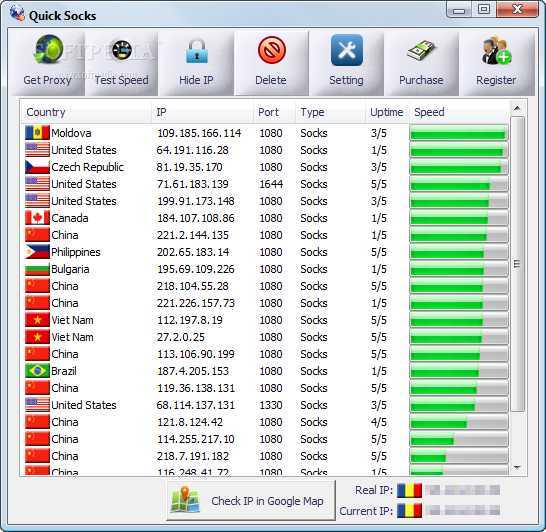Click the Moldova flag icon
The height and width of the screenshot is (532, 546).
[x=37, y=133]
